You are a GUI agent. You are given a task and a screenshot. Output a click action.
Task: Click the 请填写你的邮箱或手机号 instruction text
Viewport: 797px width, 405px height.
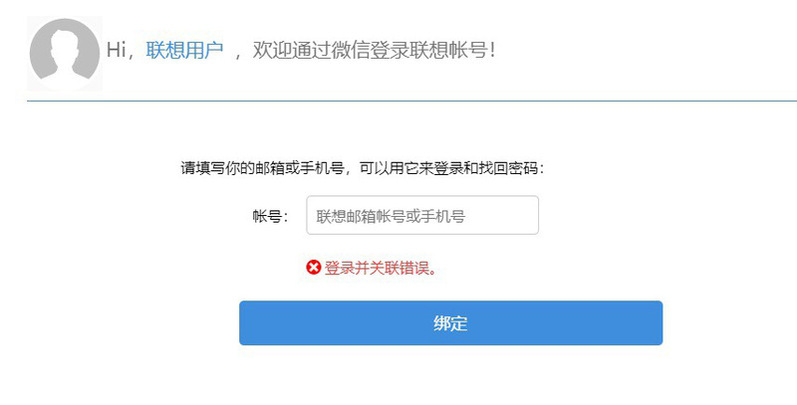[x=263, y=168]
